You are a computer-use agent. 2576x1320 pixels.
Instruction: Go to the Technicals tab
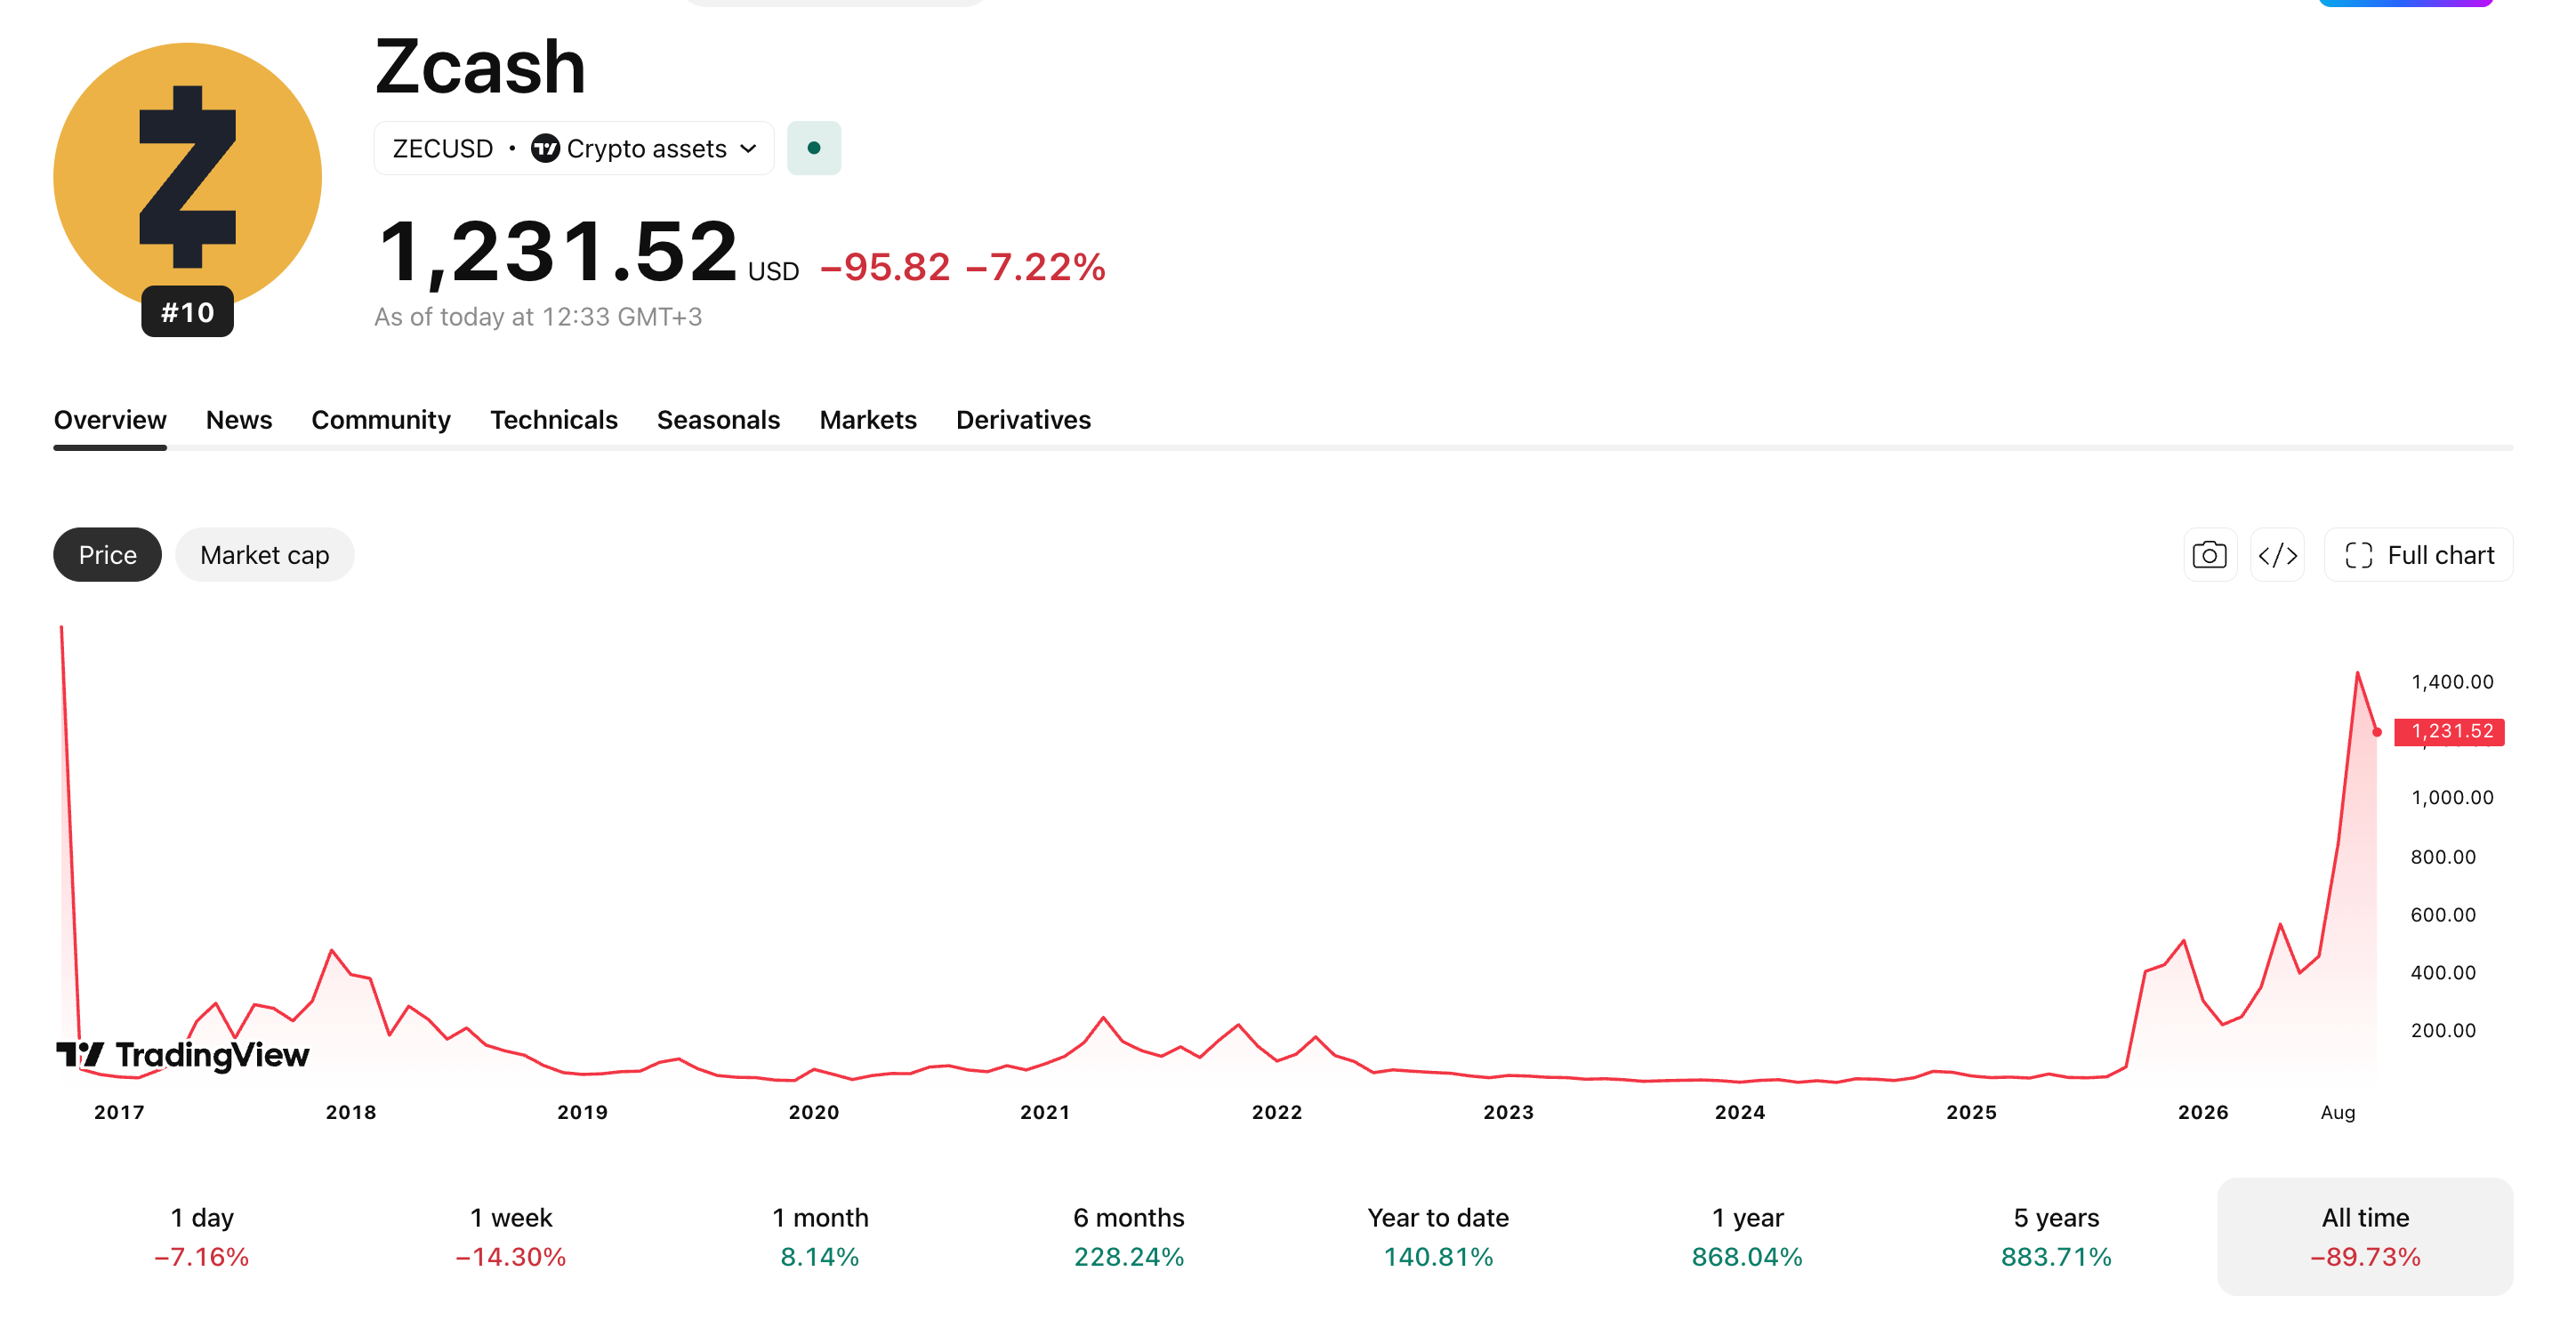point(554,420)
